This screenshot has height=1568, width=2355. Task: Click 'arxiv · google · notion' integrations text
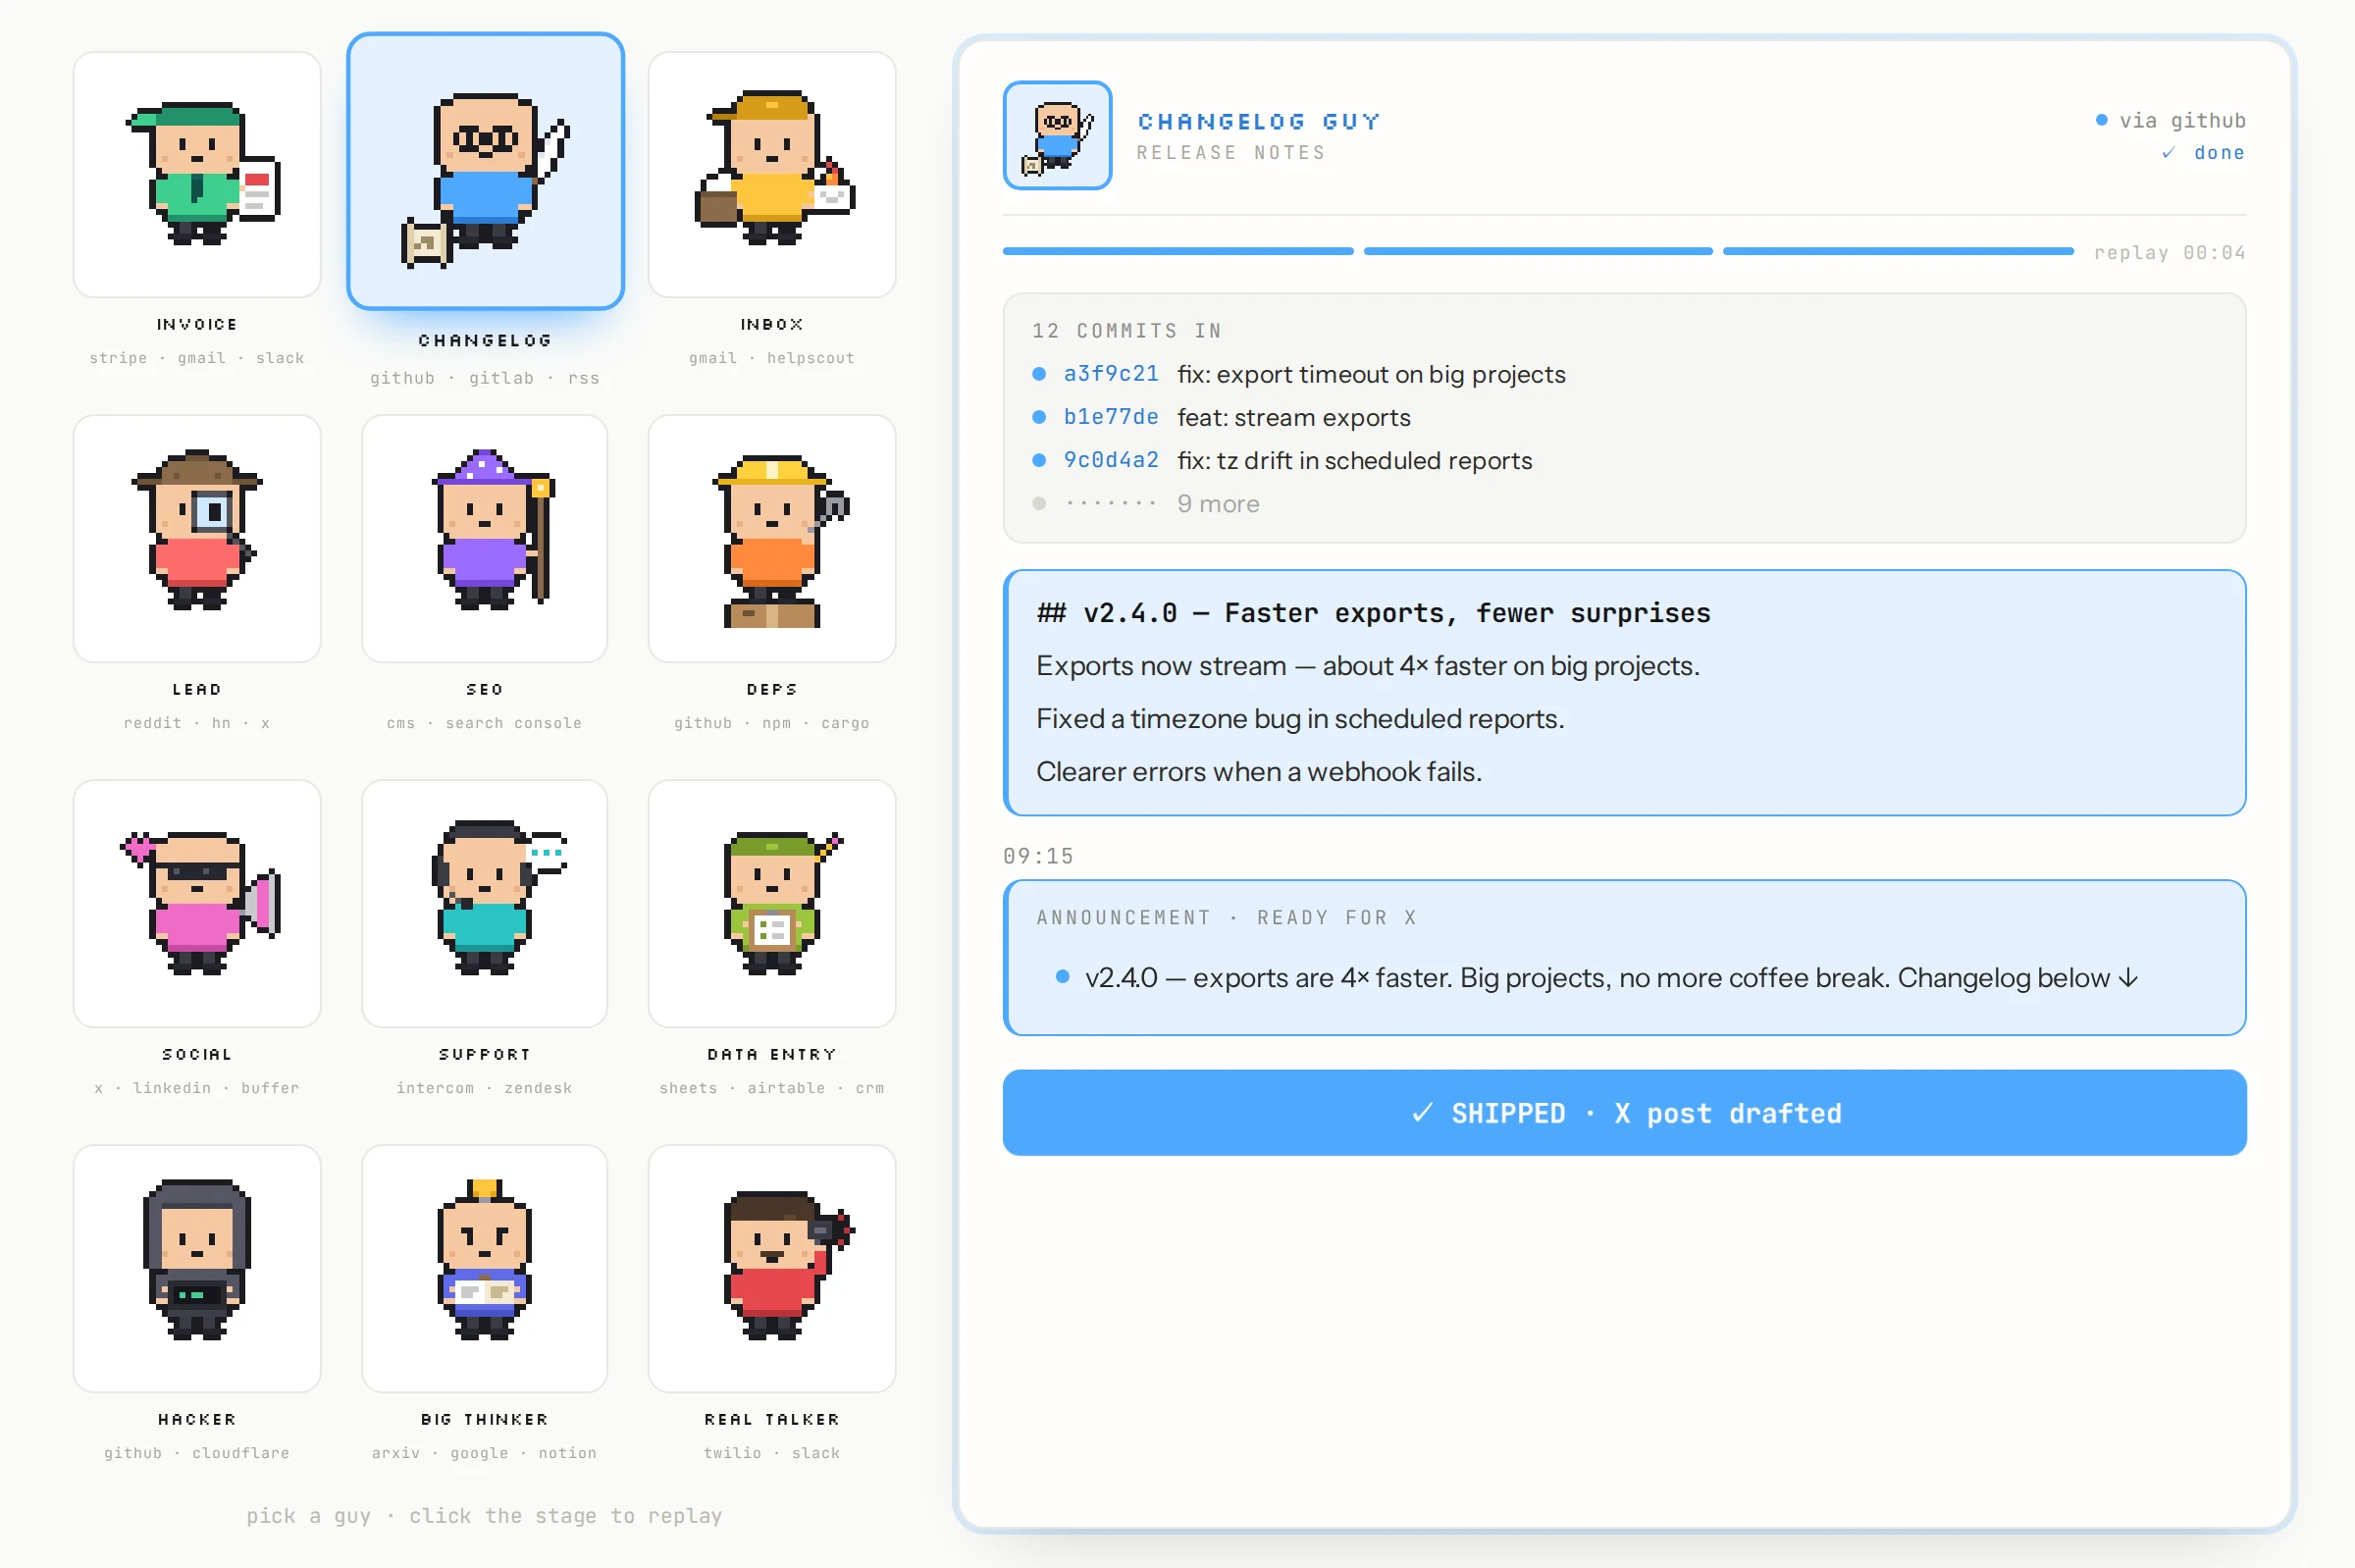click(x=485, y=1453)
